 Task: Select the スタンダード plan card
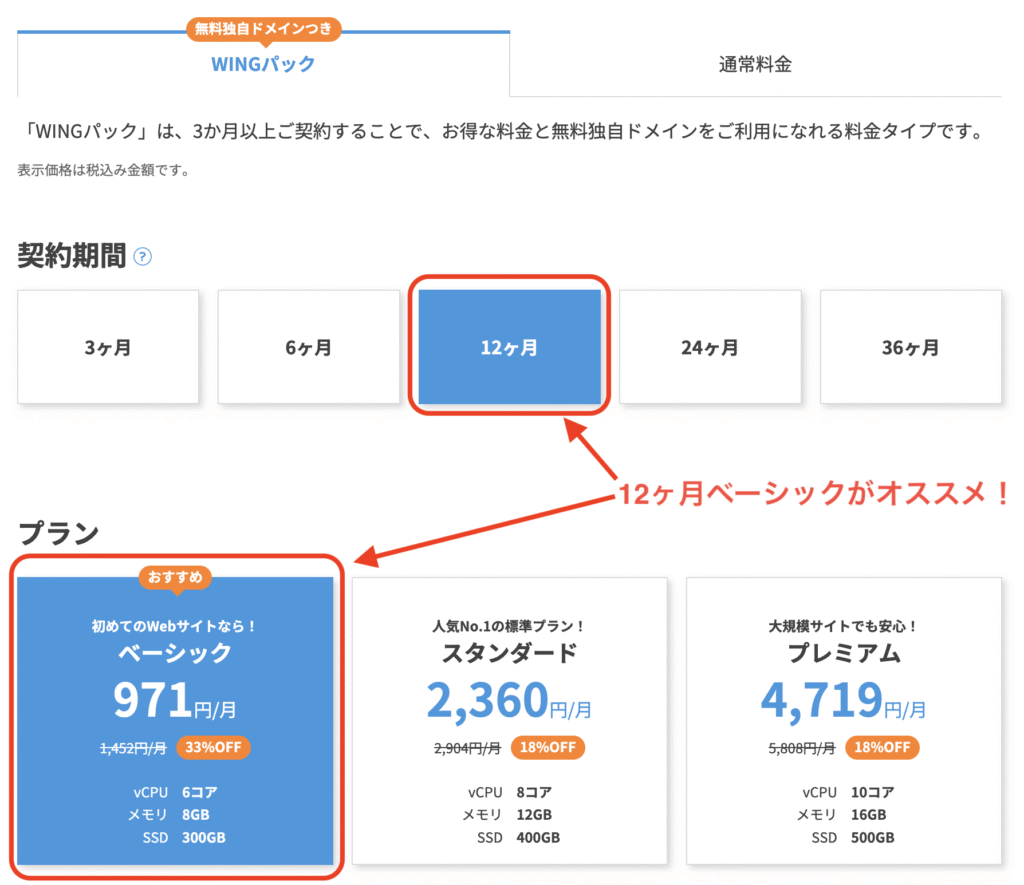[x=509, y=720]
